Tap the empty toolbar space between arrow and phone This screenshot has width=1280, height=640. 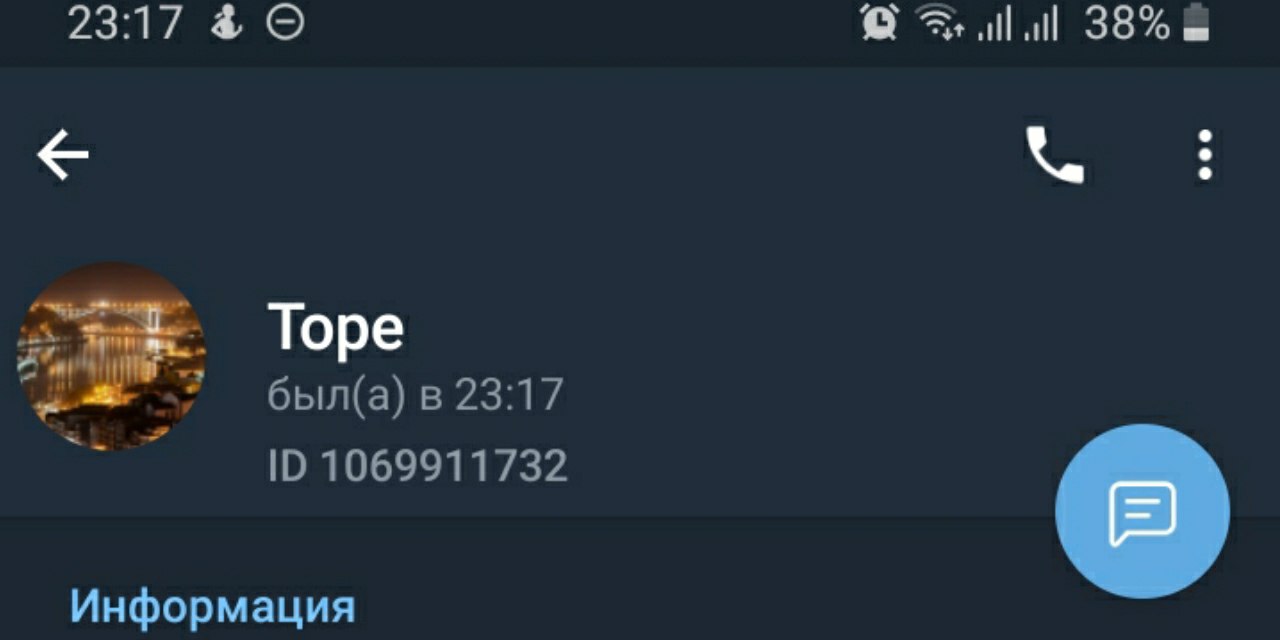pos(550,155)
